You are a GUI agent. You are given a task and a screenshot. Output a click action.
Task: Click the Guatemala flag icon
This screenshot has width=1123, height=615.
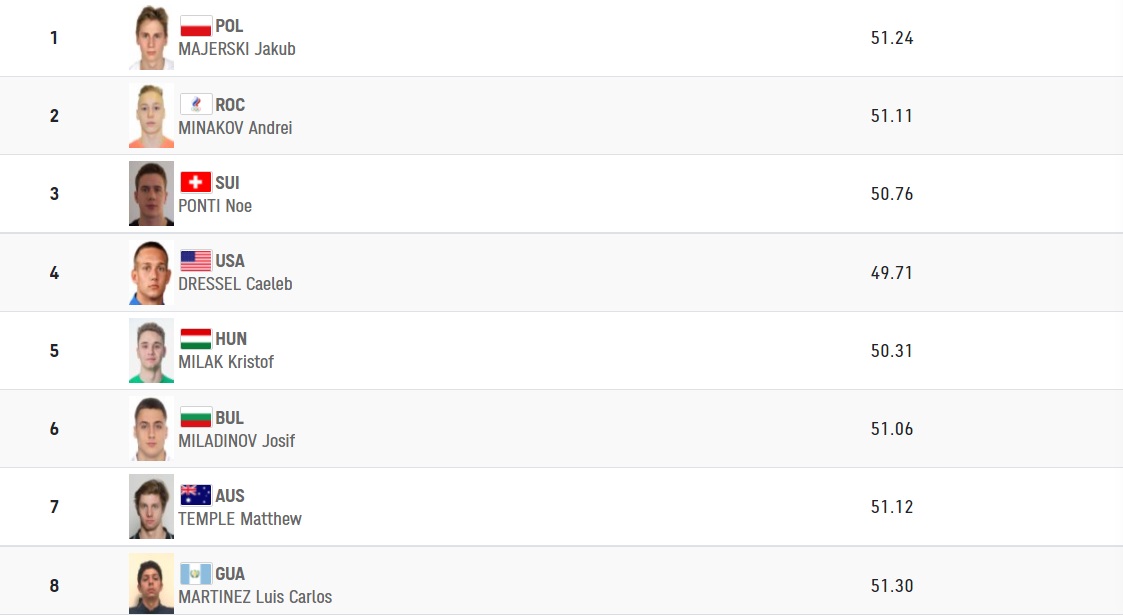(196, 573)
